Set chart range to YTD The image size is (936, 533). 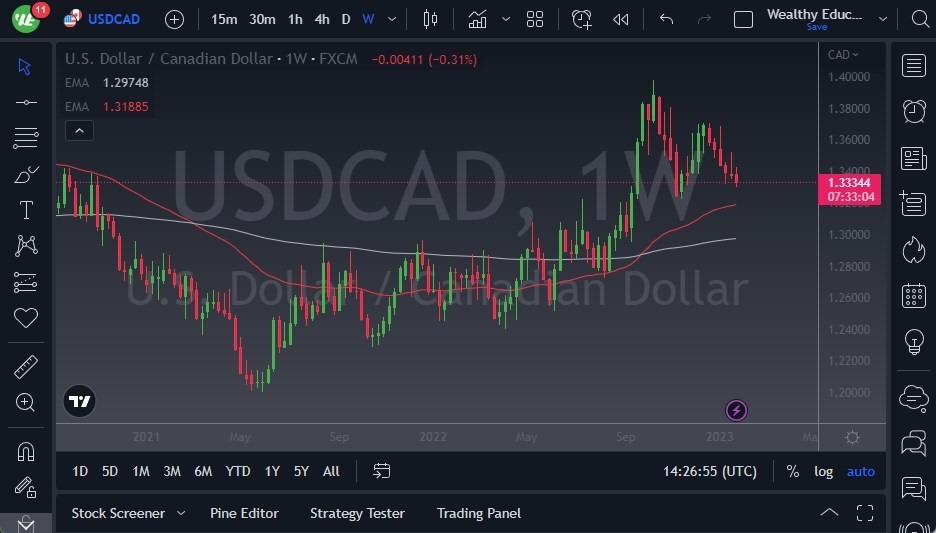pos(238,472)
